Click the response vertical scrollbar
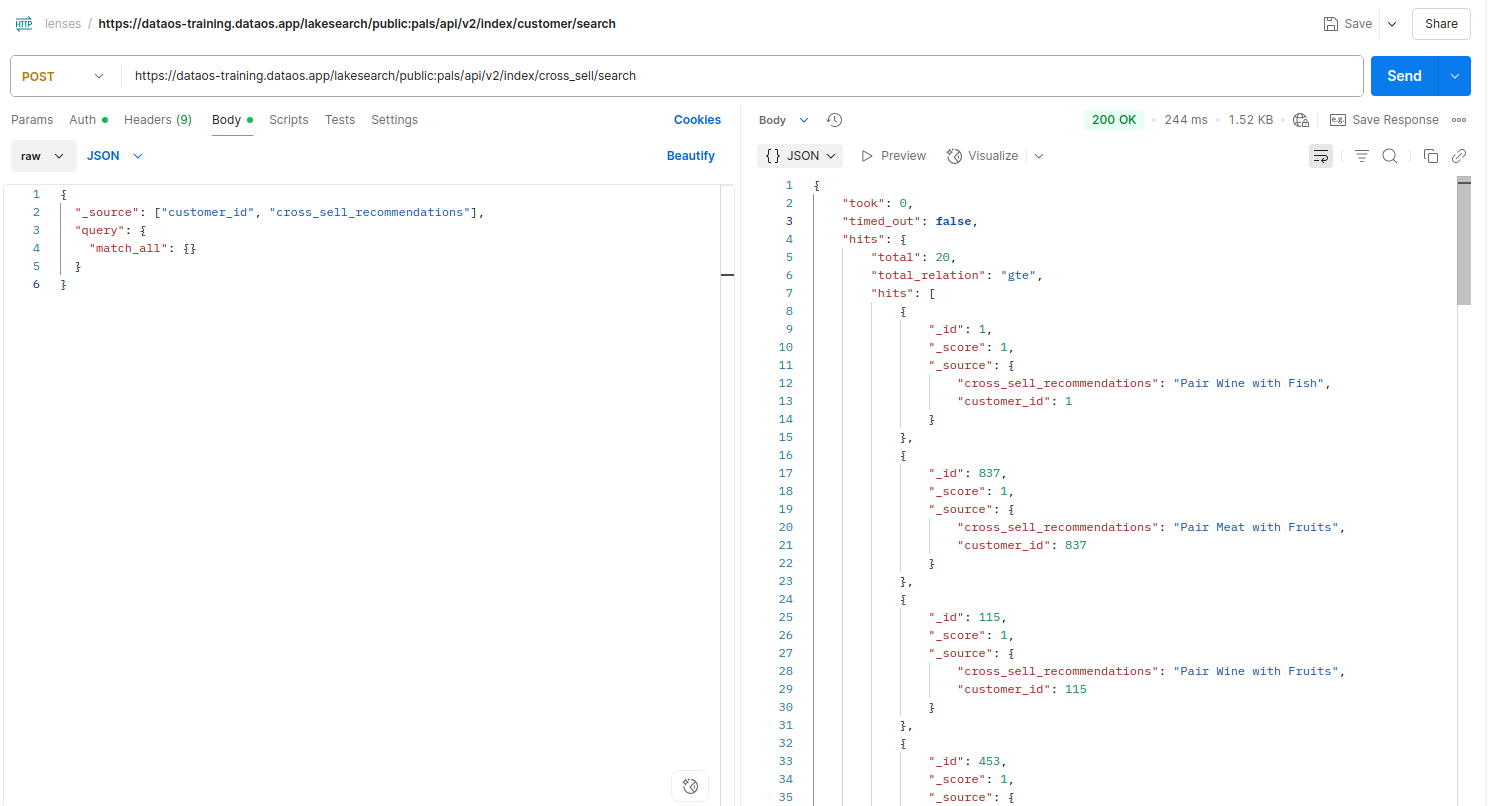 pyautogui.click(x=1464, y=240)
